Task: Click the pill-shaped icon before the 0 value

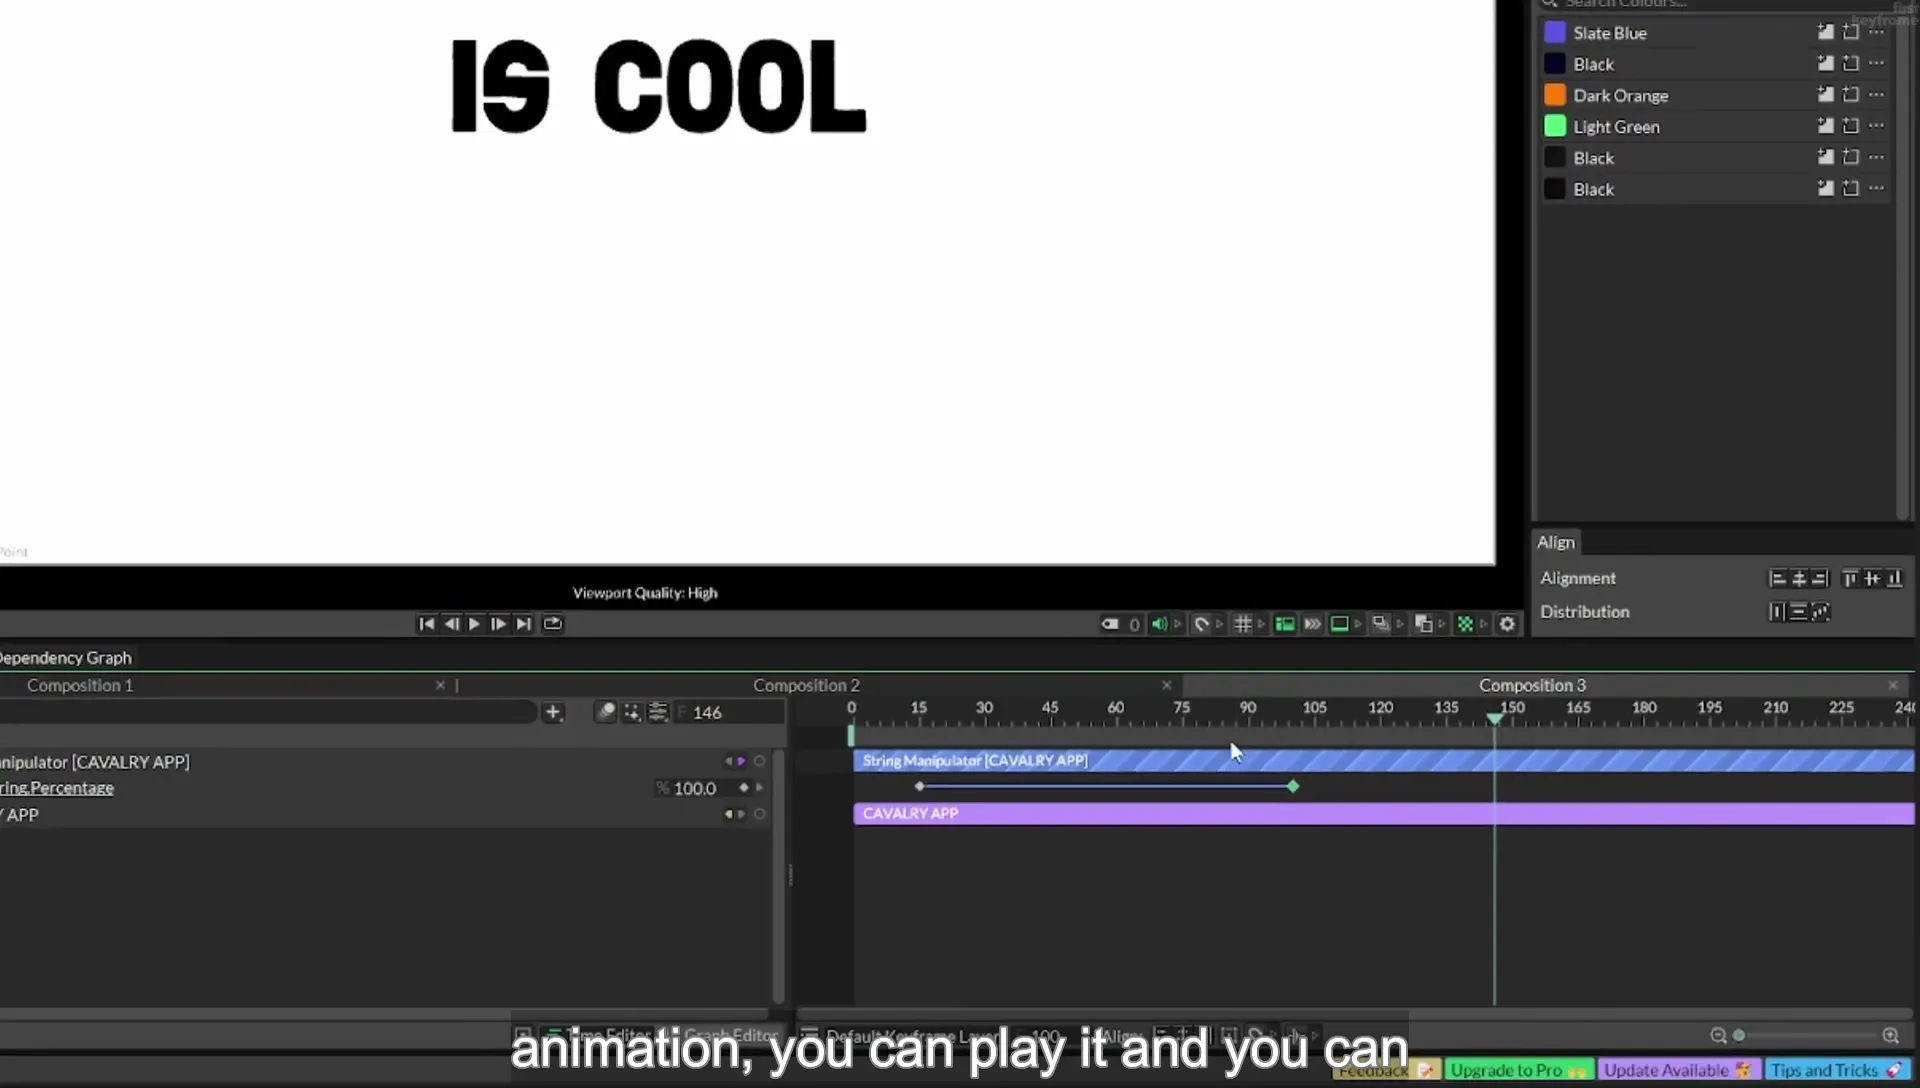Action: [1110, 624]
